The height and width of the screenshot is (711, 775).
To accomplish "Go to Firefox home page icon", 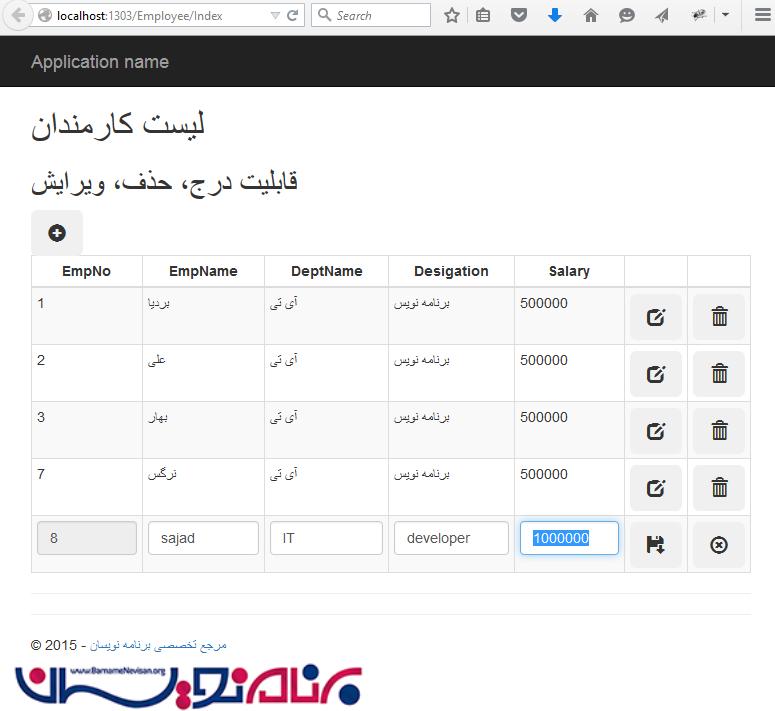I will pyautogui.click(x=591, y=16).
